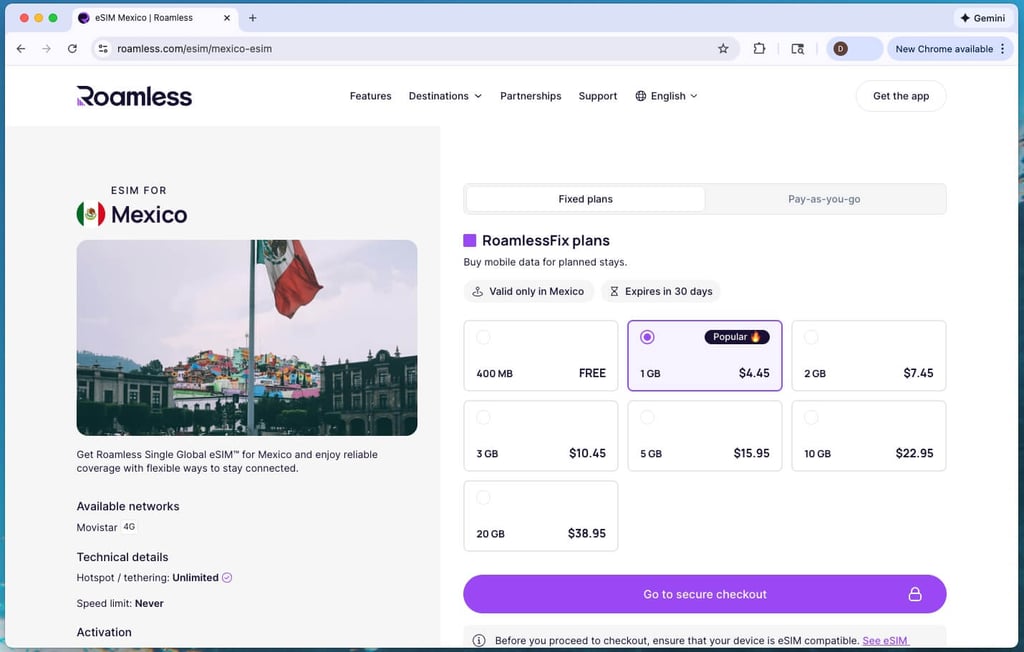Screen dimensions: 1024x652
Task: Open the Chrome profile avatar
Action: (x=840, y=49)
